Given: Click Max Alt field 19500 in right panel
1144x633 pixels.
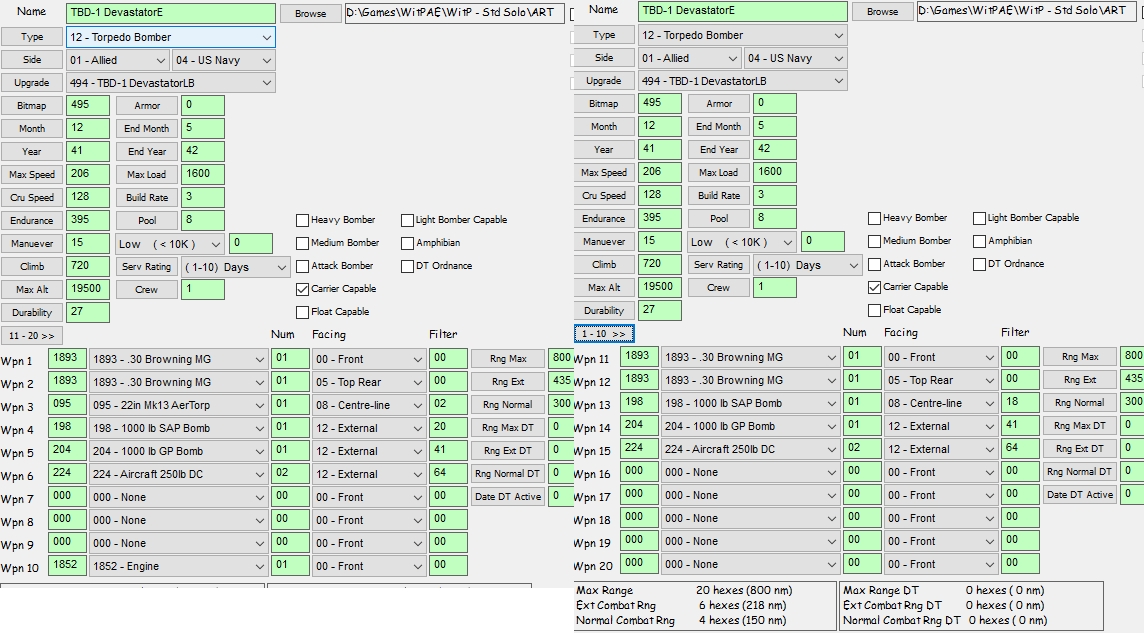Looking at the screenshot, I should pos(660,287).
